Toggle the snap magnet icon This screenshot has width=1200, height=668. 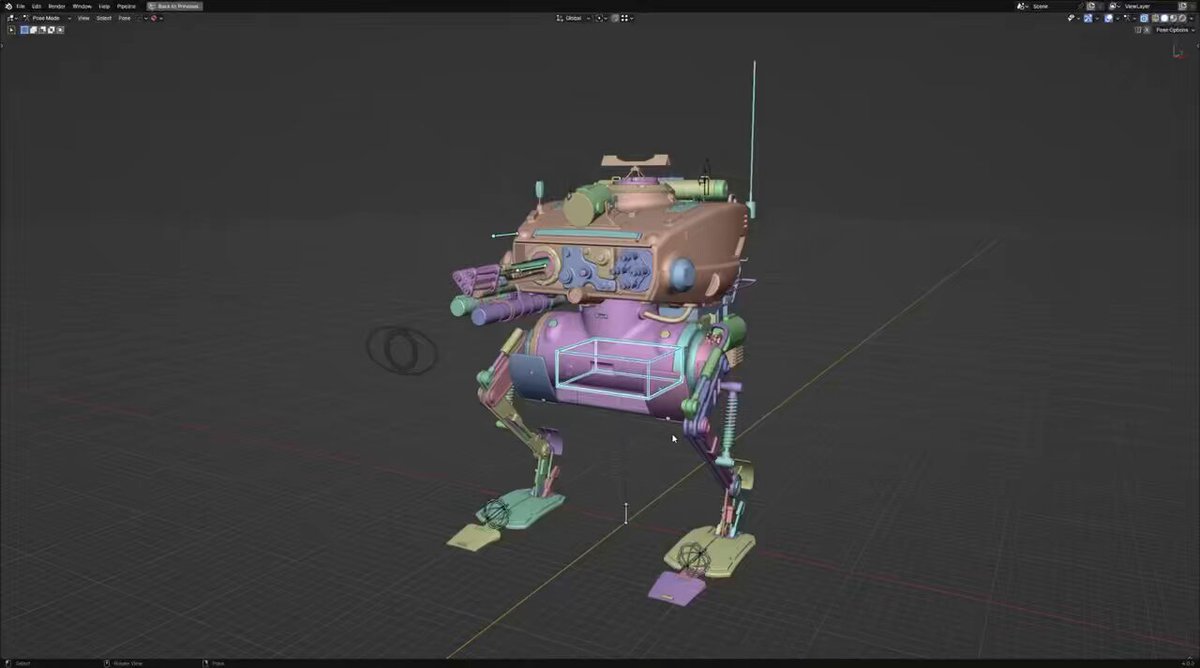[x=615, y=18]
